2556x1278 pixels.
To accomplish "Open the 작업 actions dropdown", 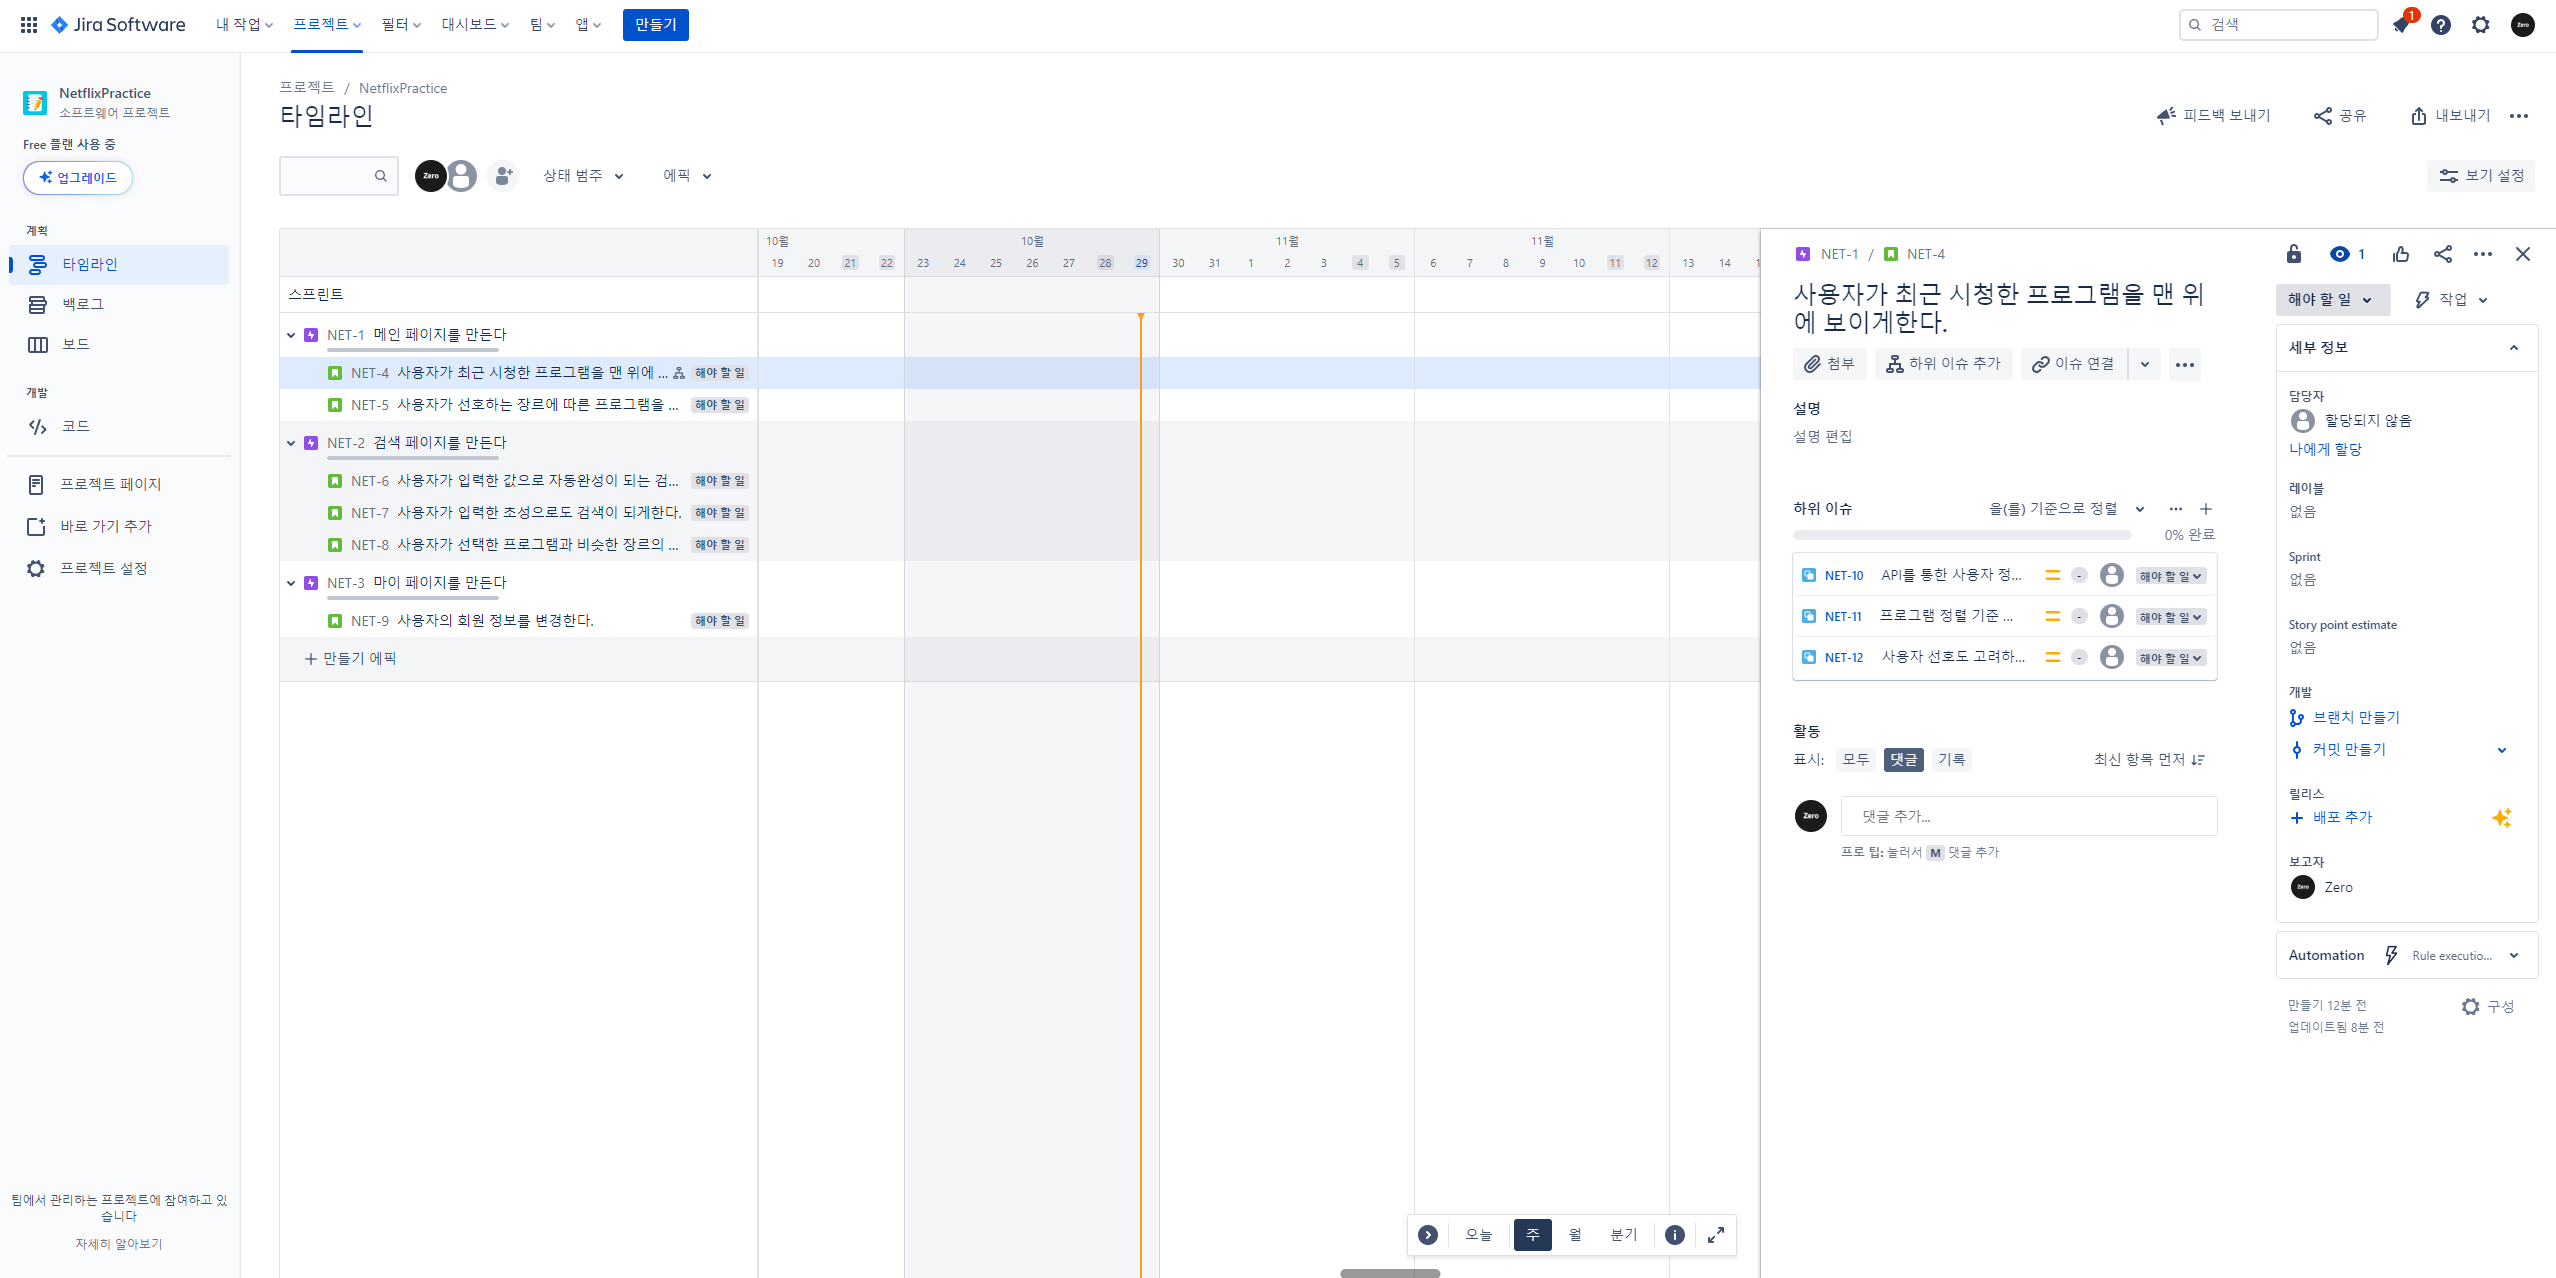I will pyautogui.click(x=2451, y=300).
